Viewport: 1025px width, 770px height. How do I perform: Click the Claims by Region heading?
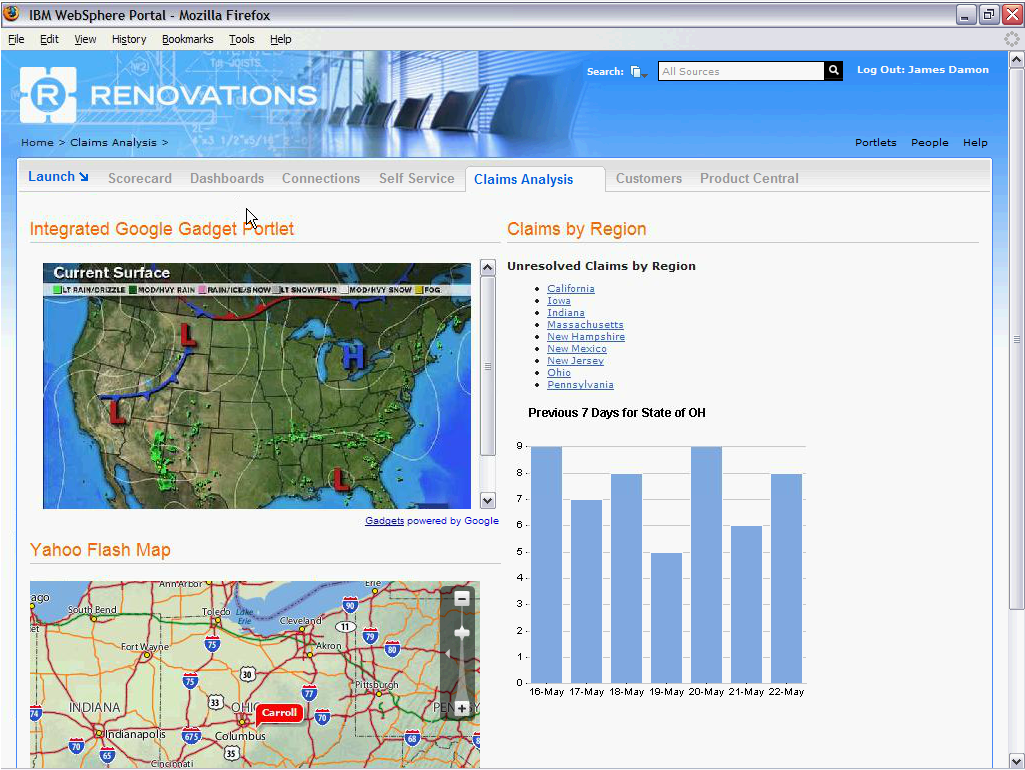click(577, 229)
